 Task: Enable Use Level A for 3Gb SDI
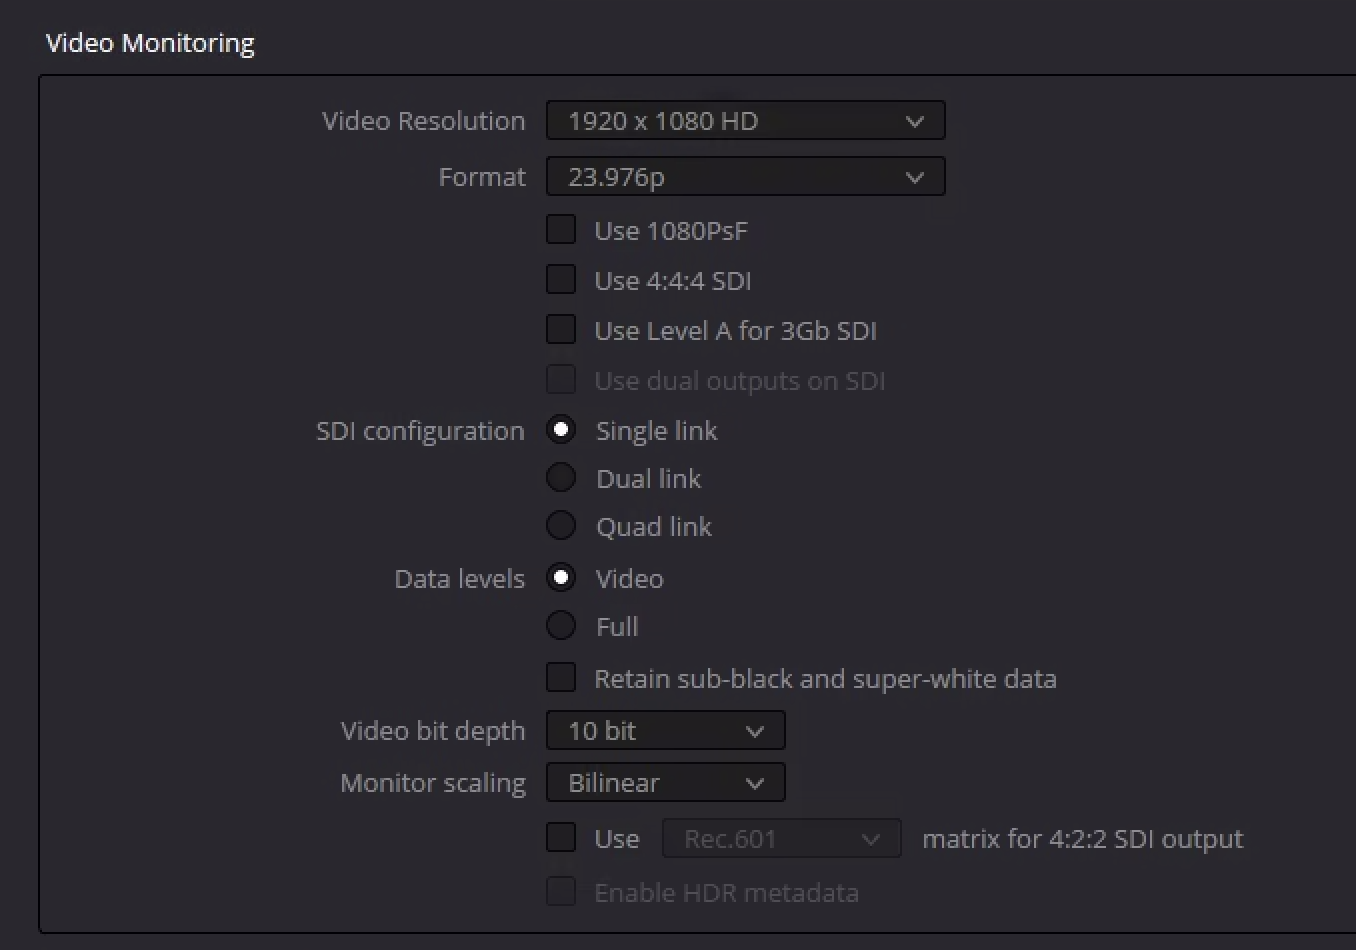click(x=561, y=330)
